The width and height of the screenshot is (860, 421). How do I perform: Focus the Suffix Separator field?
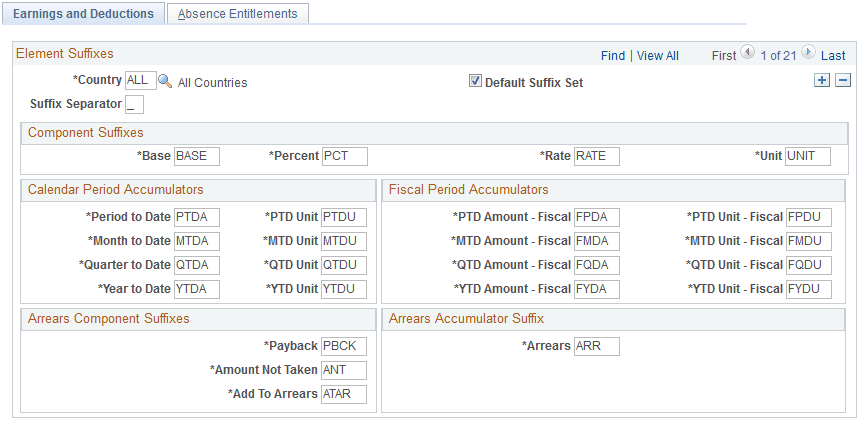134,104
